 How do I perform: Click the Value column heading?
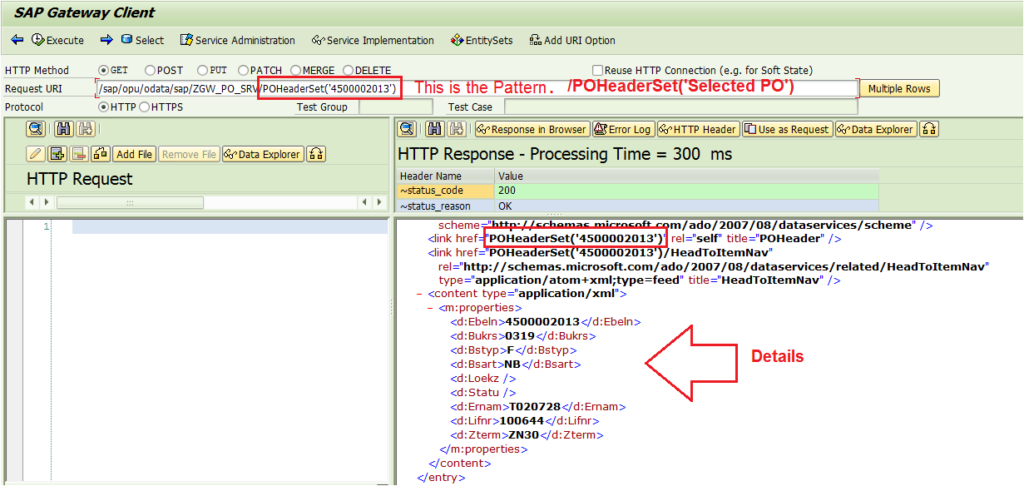coord(686,176)
